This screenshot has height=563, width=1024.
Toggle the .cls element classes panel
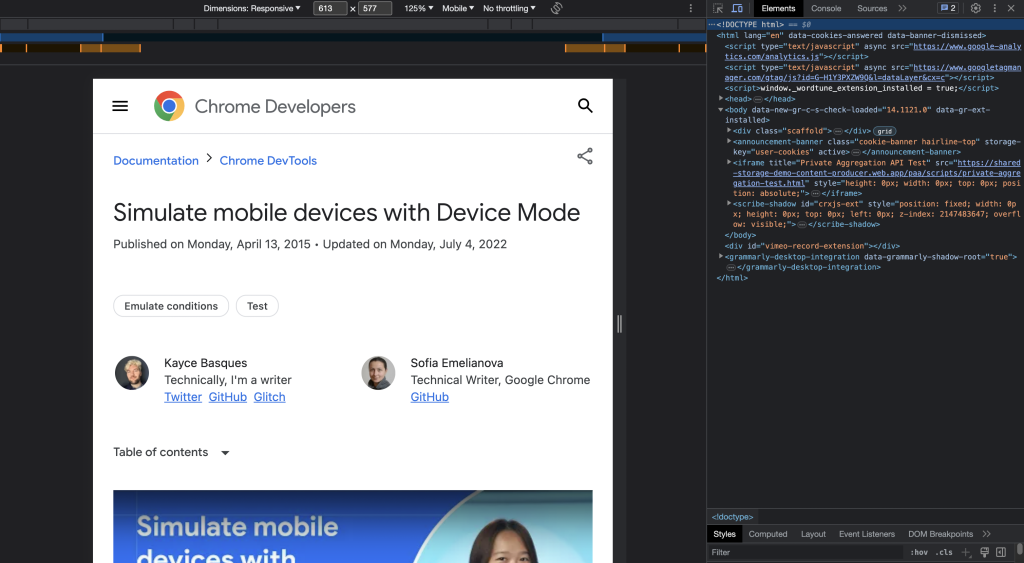coord(944,553)
